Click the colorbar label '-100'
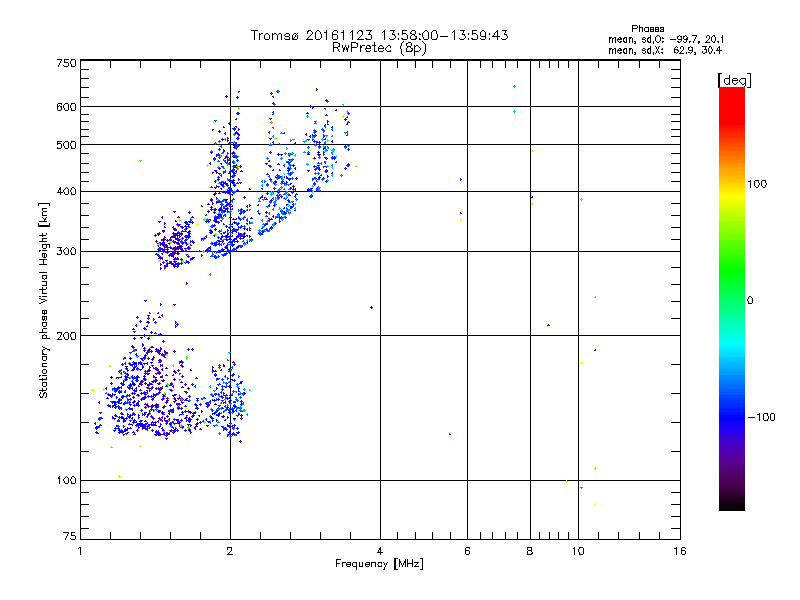 [x=762, y=417]
